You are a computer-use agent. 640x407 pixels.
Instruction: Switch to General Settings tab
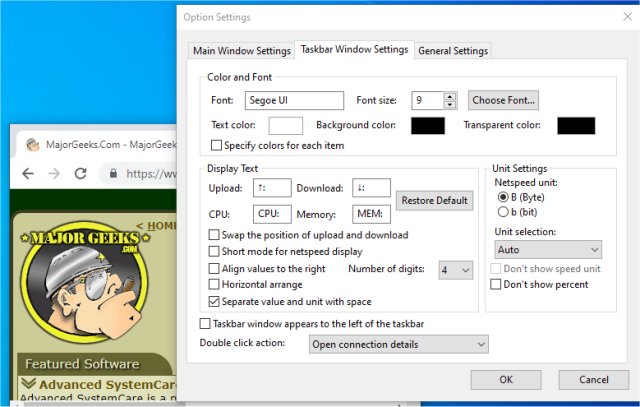453,51
